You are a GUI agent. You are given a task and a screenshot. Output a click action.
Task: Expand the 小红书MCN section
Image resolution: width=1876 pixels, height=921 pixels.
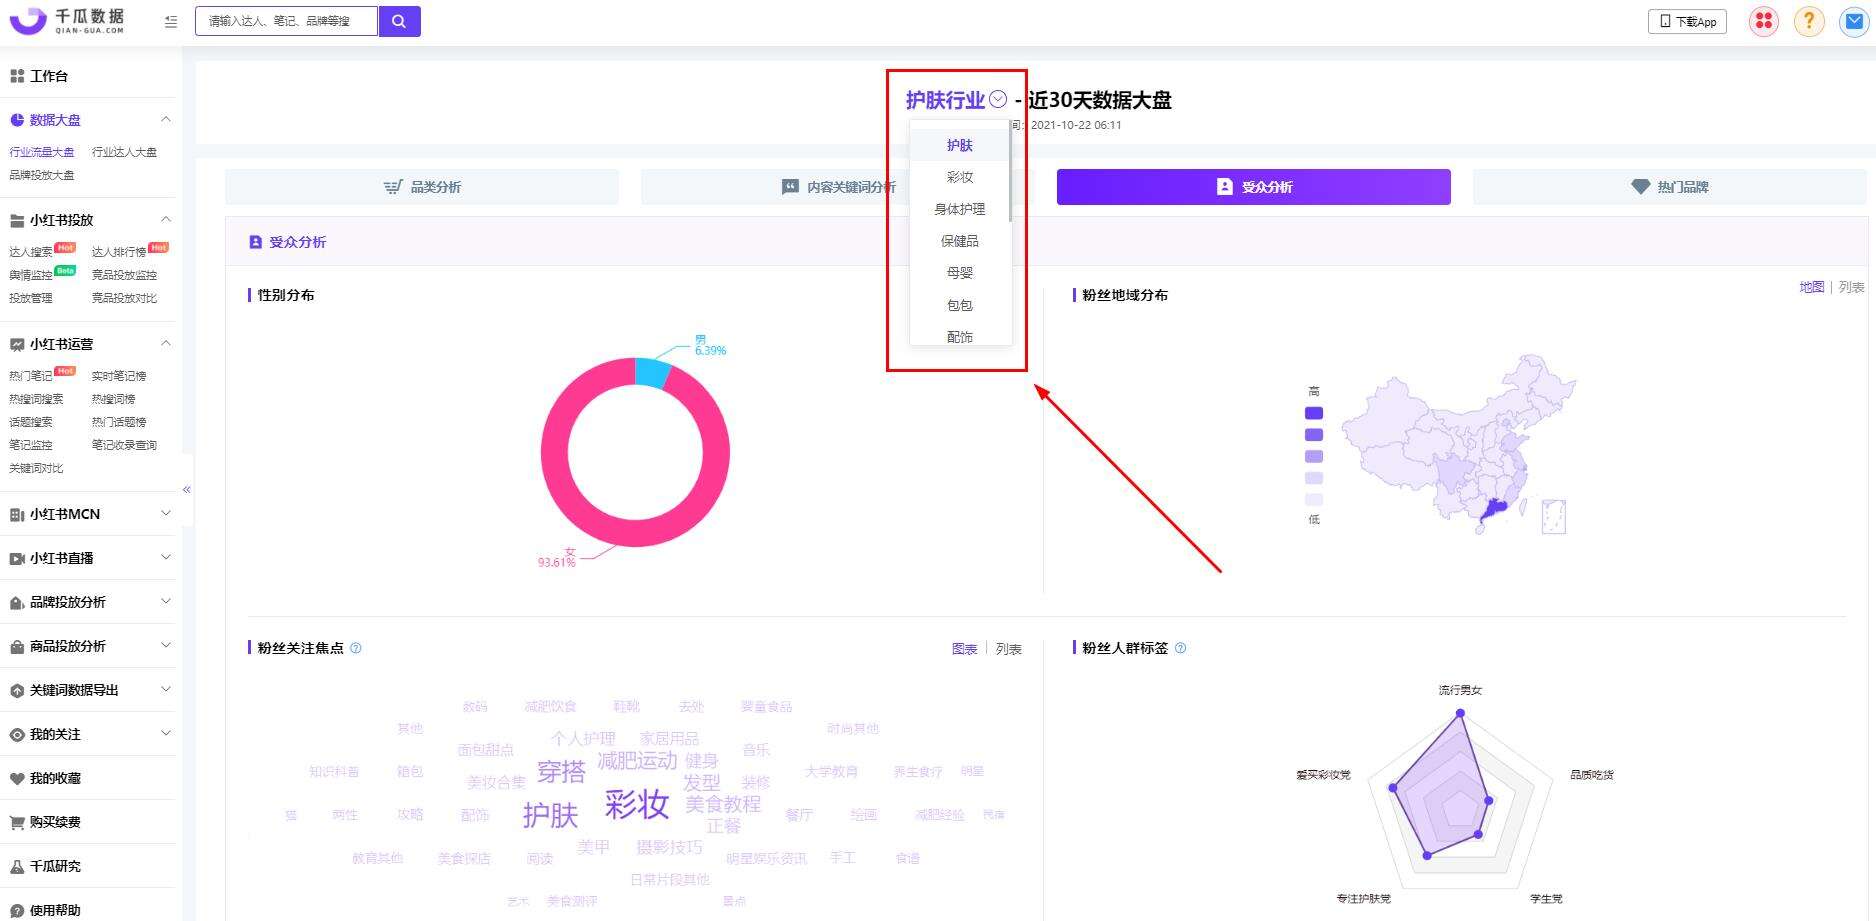[166, 514]
